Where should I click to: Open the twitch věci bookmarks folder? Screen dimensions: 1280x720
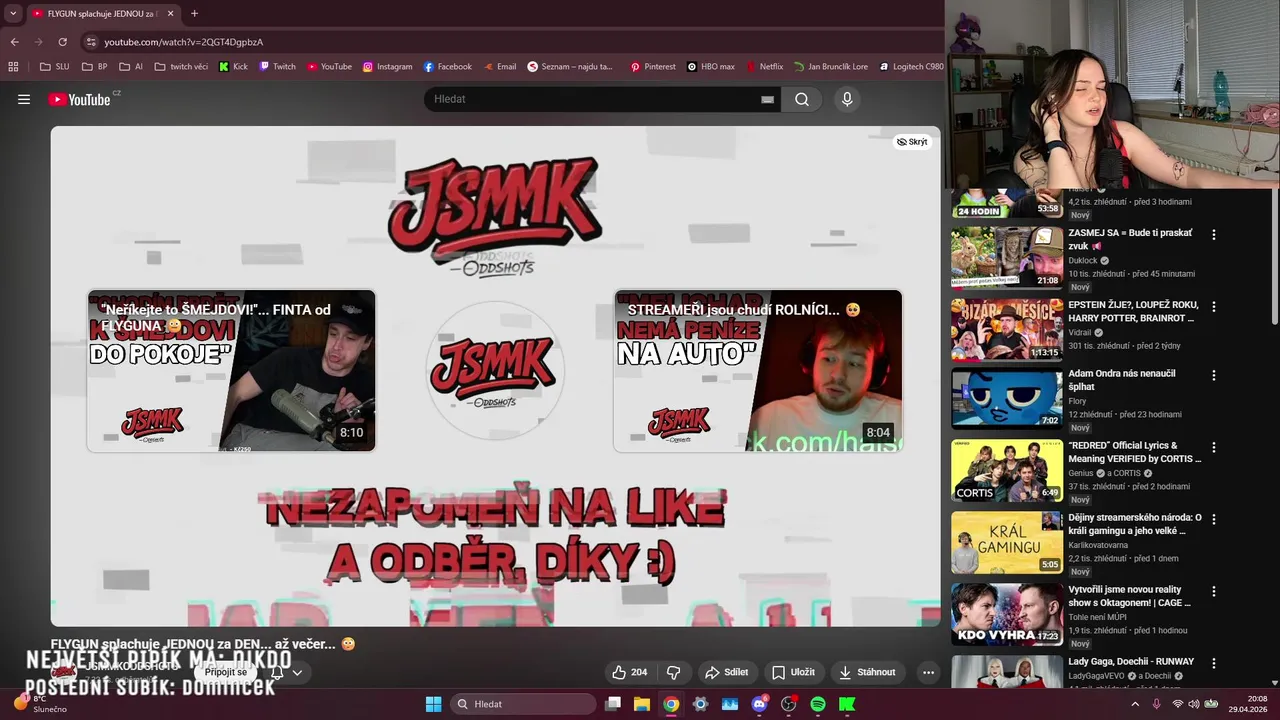pyautogui.click(x=181, y=67)
